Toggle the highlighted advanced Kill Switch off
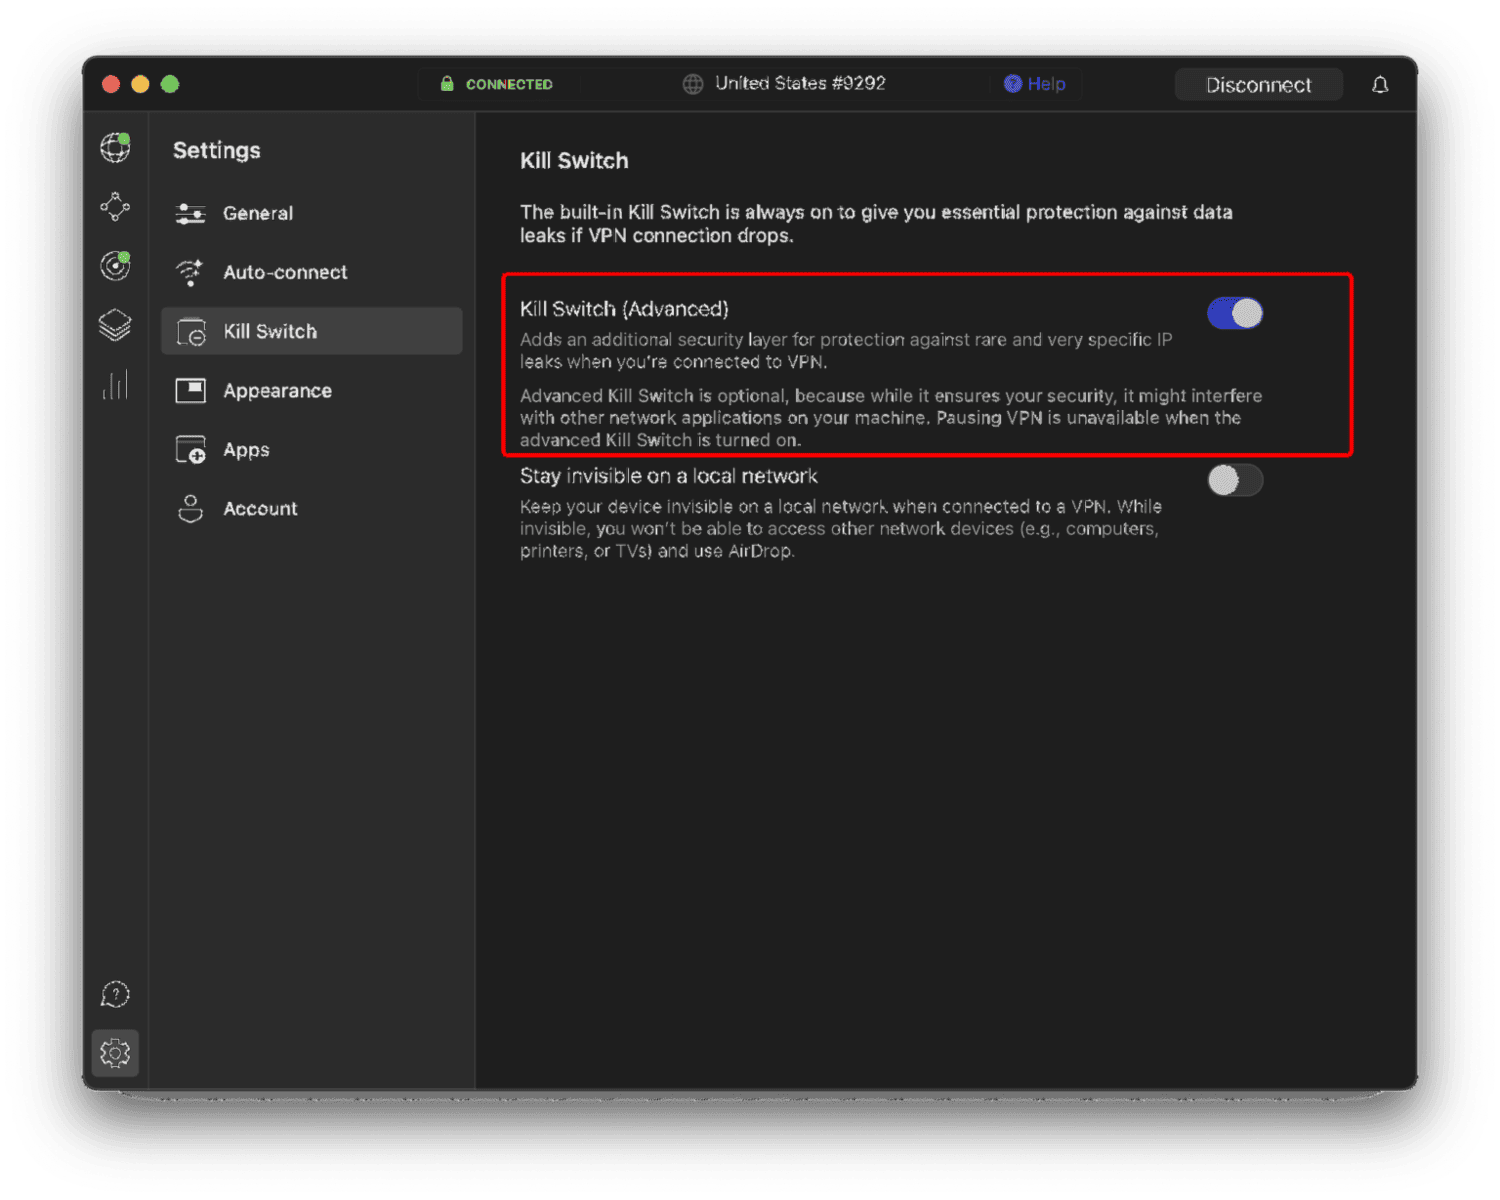The width and height of the screenshot is (1500, 1200). [1235, 312]
